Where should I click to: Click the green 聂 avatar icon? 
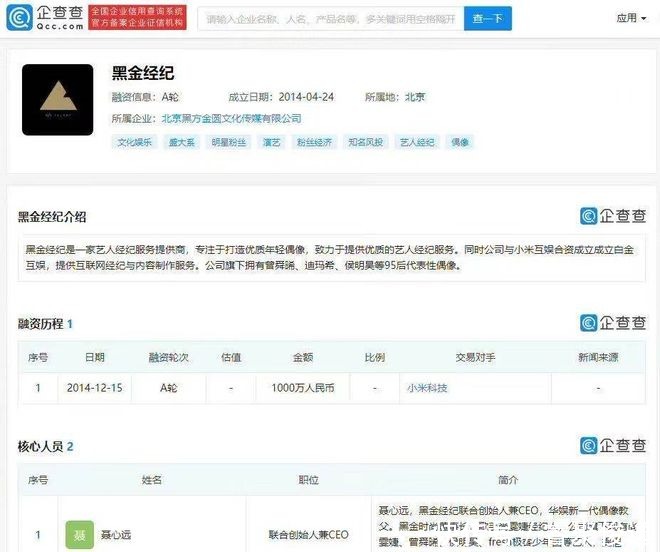point(80,535)
